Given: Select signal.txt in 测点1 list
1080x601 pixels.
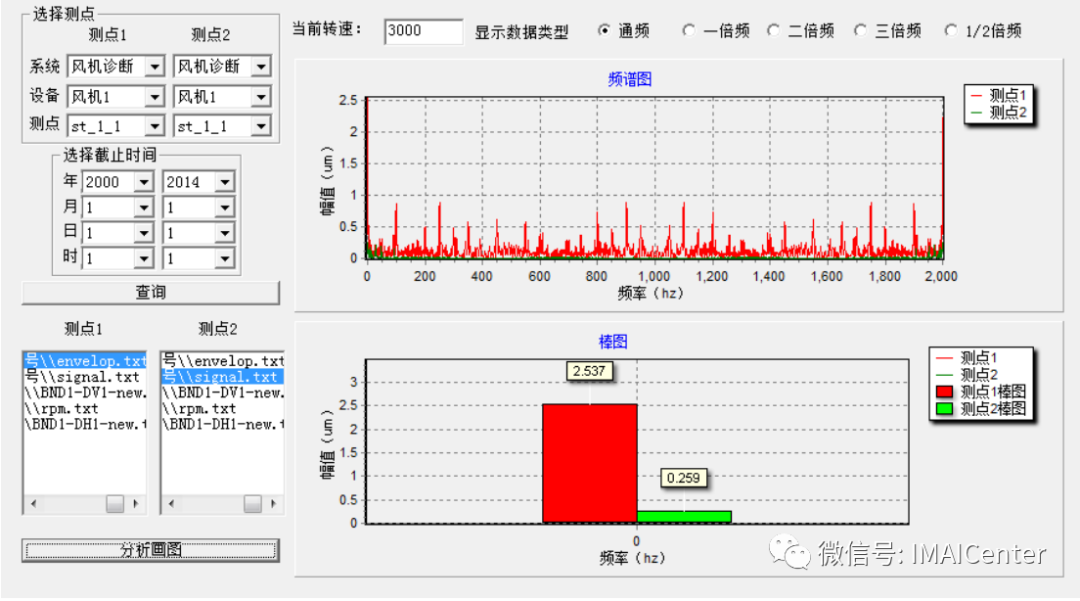Looking at the screenshot, I should (x=83, y=377).
